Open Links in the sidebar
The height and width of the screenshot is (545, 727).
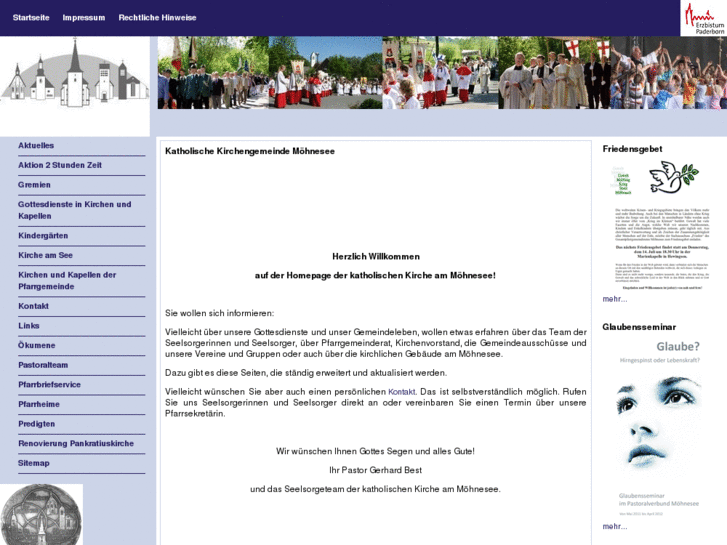click(29, 326)
